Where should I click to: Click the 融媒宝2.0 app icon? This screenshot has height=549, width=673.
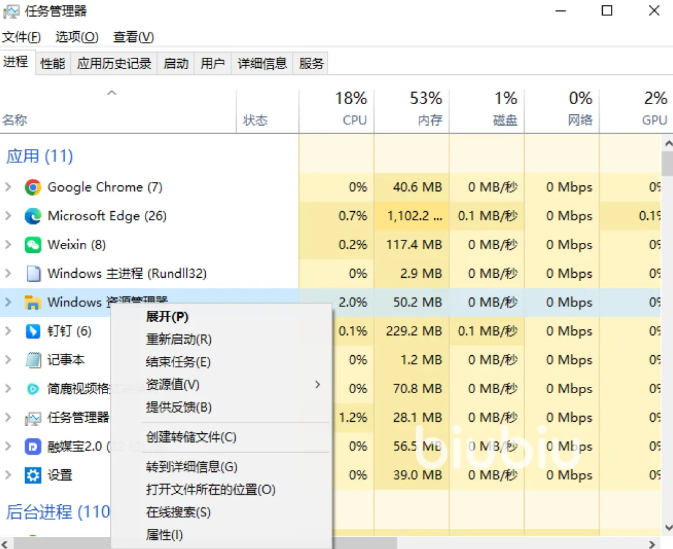[x=33, y=446]
